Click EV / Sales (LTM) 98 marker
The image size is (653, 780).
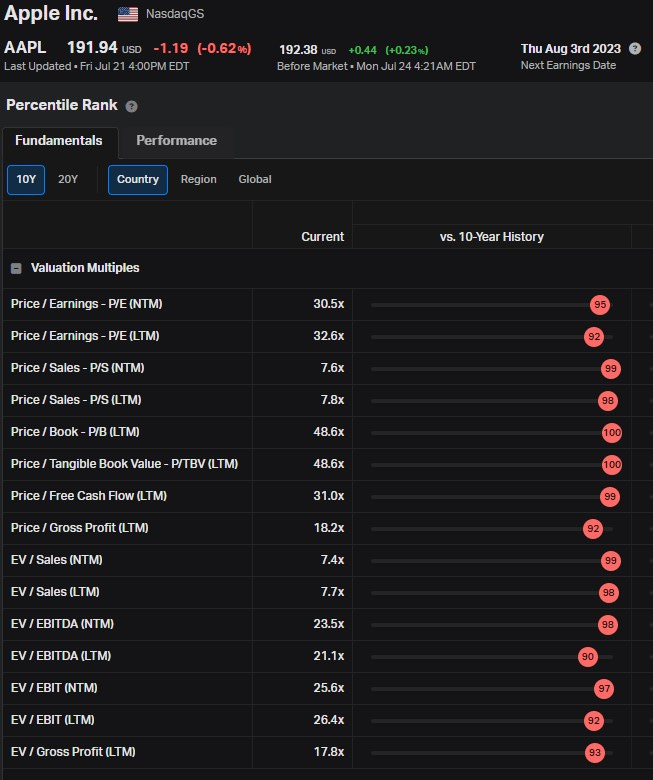point(609,592)
